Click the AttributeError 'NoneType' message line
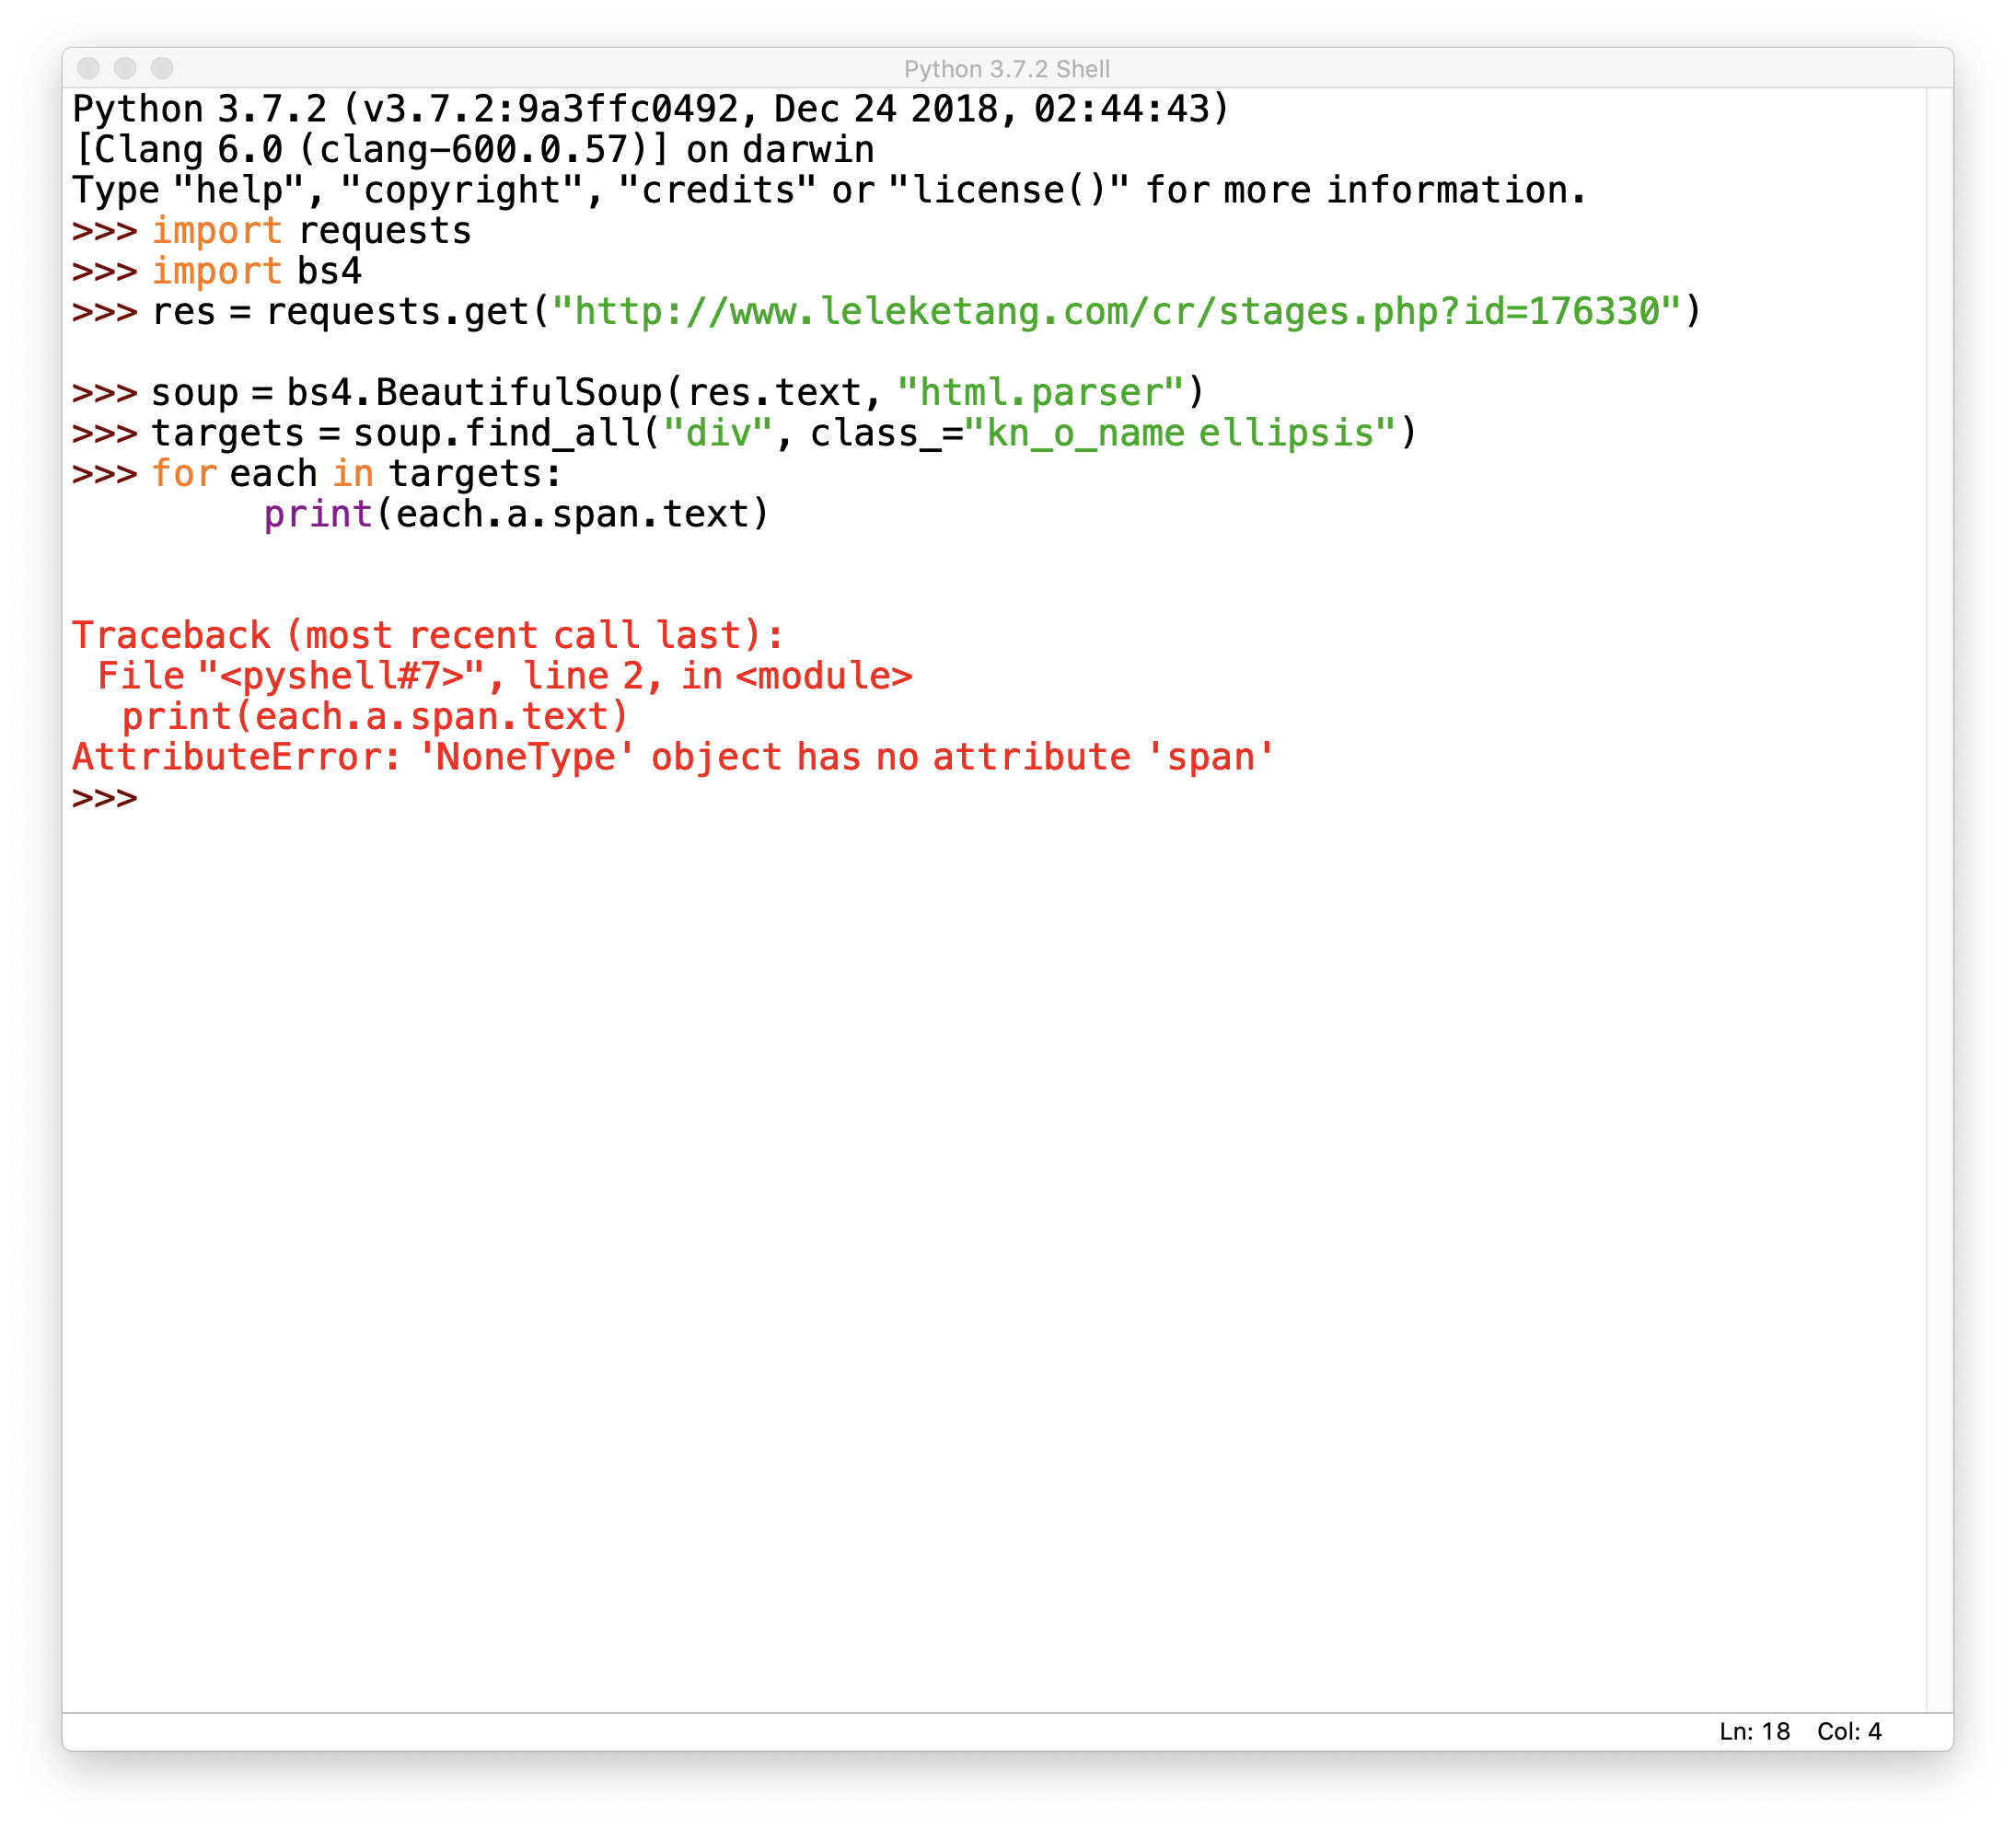This screenshot has width=2016, height=1828. (673, 757)
